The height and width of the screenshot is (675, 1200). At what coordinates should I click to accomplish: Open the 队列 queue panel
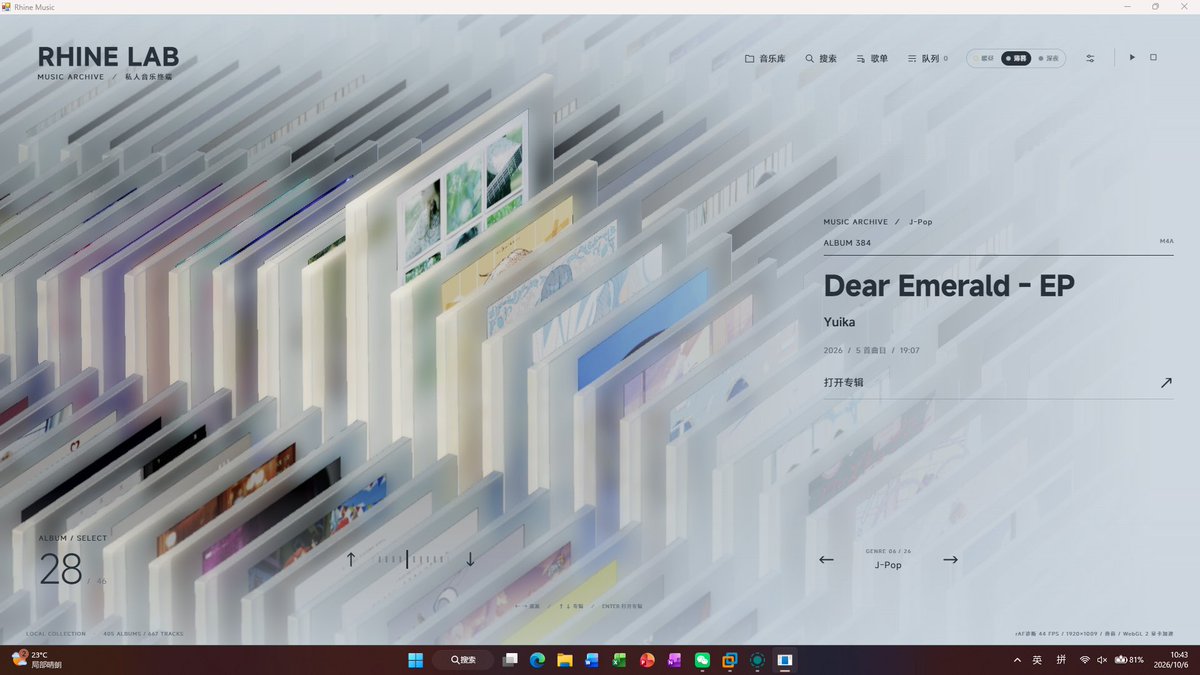927,59
